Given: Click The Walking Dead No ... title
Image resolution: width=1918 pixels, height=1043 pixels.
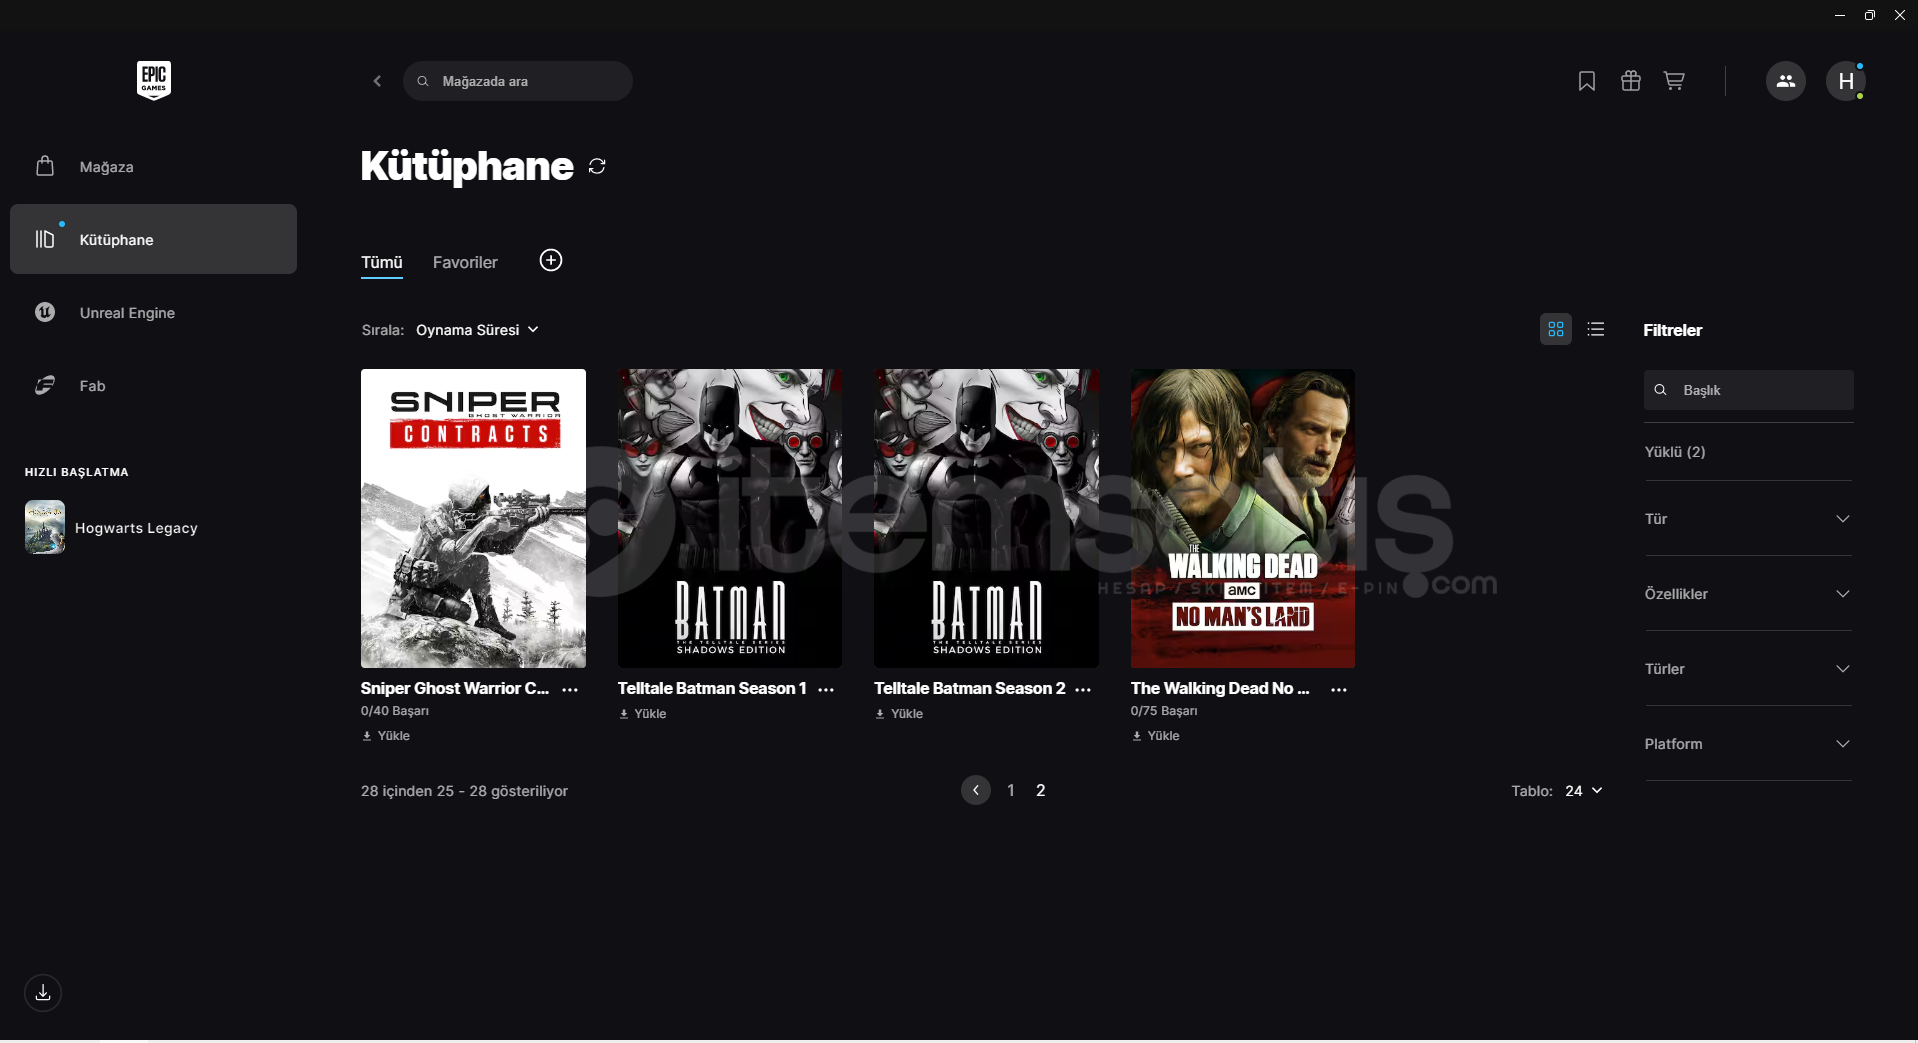Looking at the screenshot, I should 1220,688.
